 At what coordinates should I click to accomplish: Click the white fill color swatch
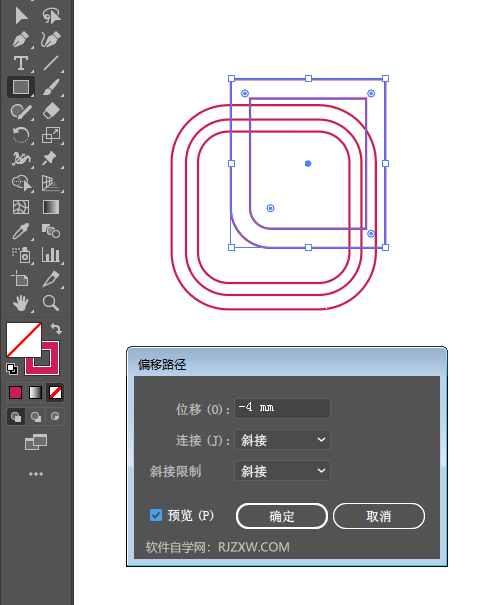tap(24, 340)
